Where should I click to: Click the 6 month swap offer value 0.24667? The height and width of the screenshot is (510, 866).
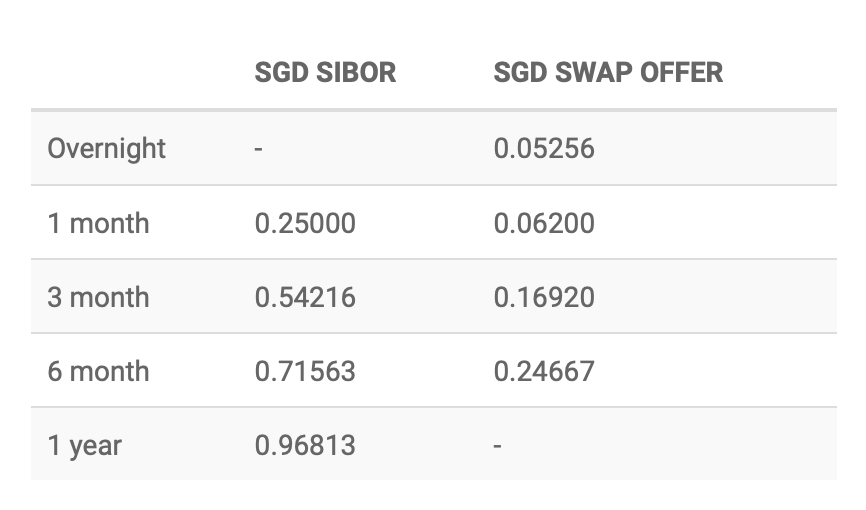pos(544,371)
